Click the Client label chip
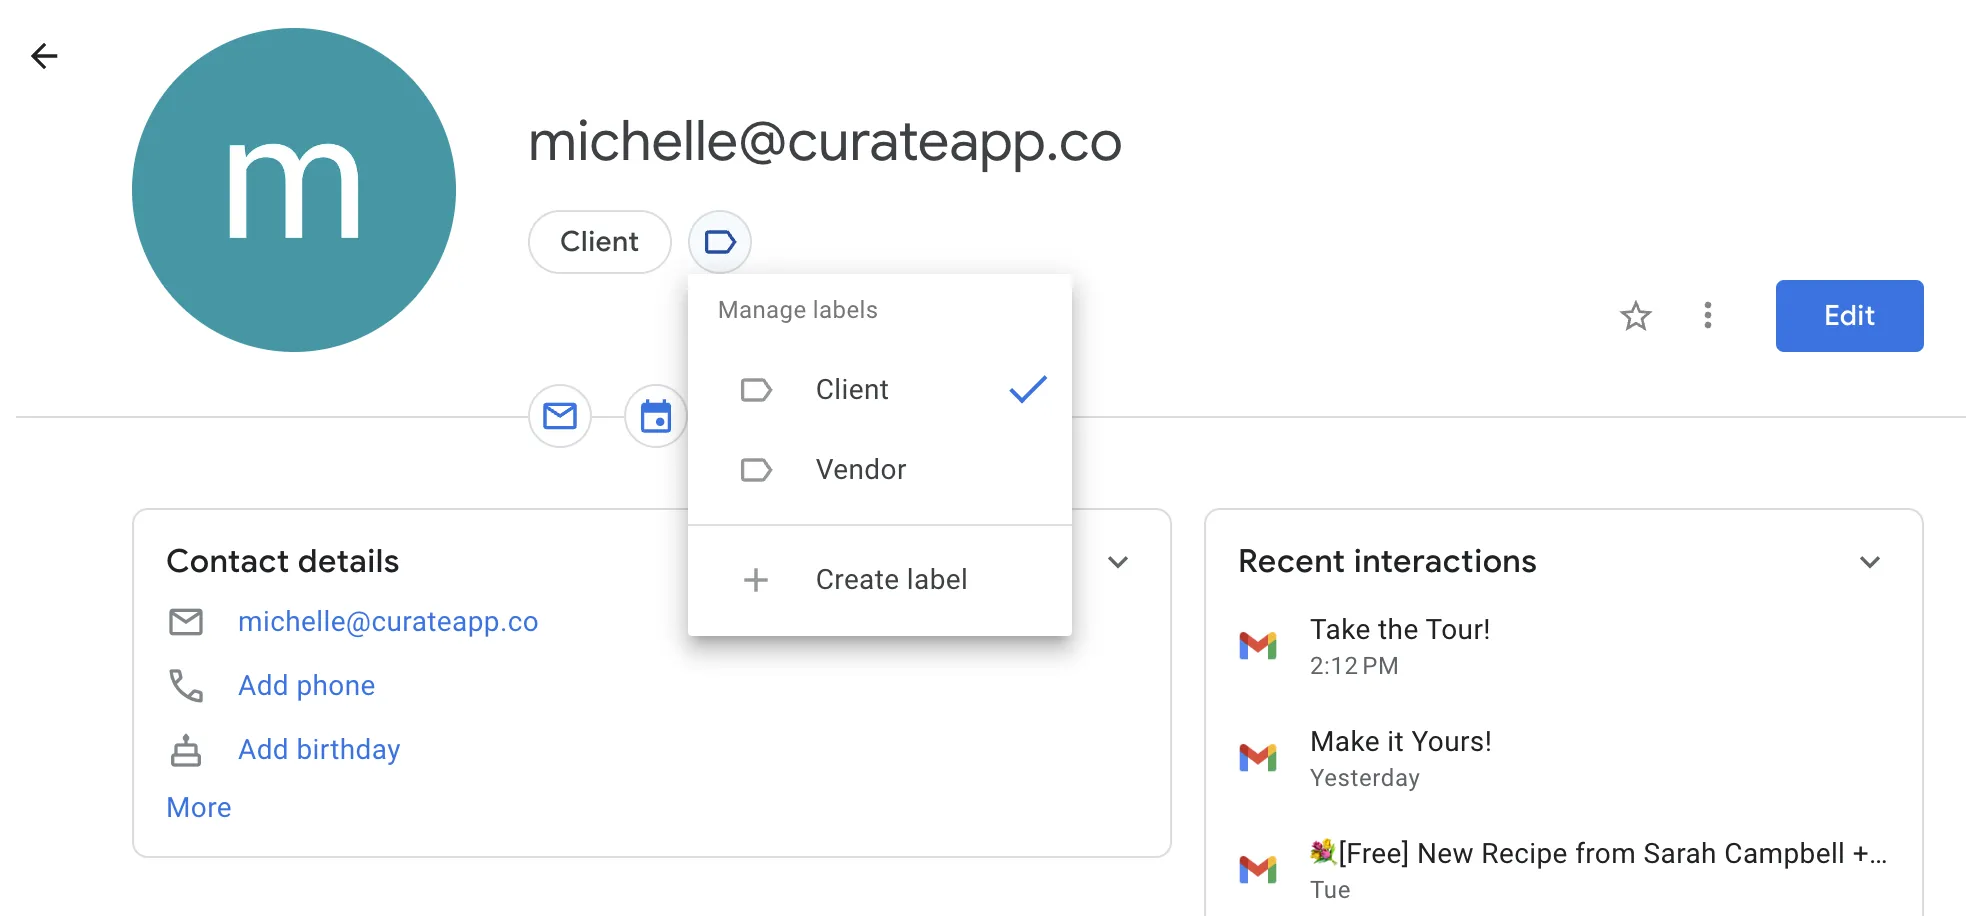The width and height of the screenshot is (1966, 916). 599,242
